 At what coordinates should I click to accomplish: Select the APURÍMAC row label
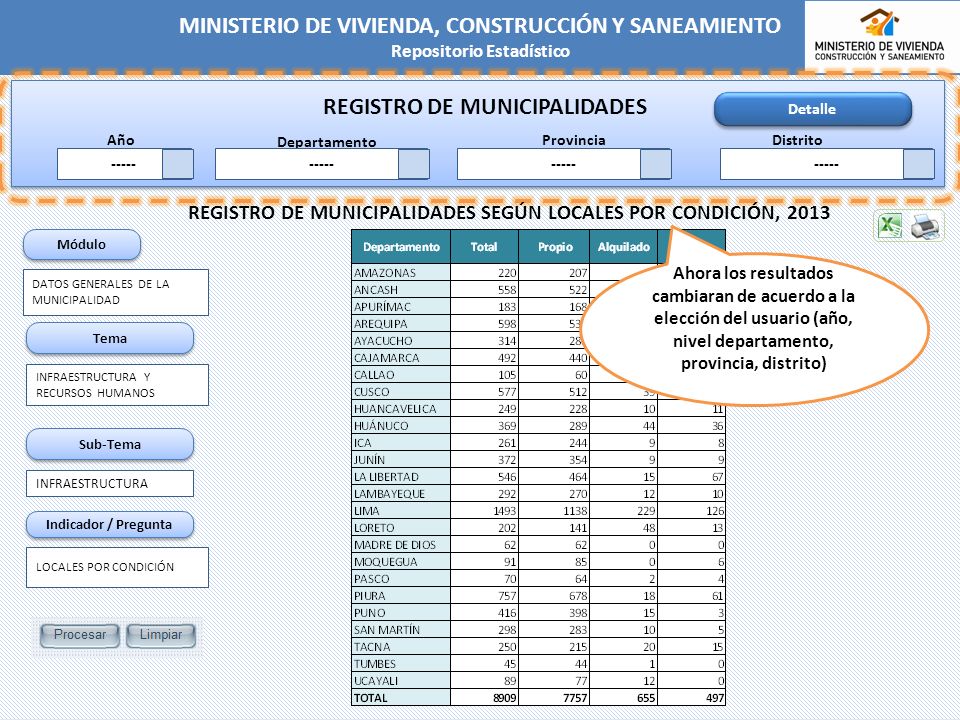click(x=401, y=307)
